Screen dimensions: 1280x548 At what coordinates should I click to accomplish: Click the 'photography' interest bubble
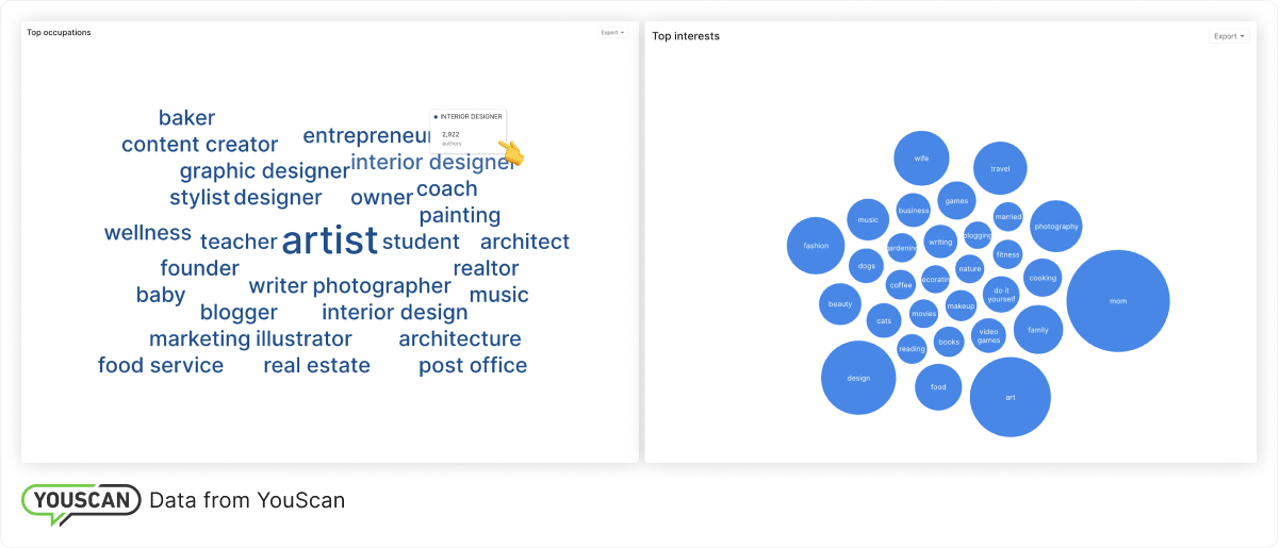click(x=1056, y=226)
